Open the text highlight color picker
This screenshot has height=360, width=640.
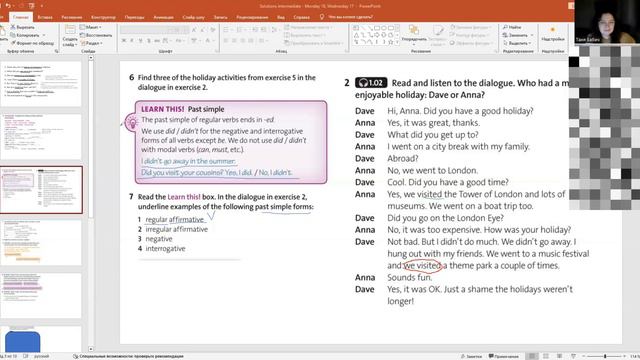click(195, 40)
